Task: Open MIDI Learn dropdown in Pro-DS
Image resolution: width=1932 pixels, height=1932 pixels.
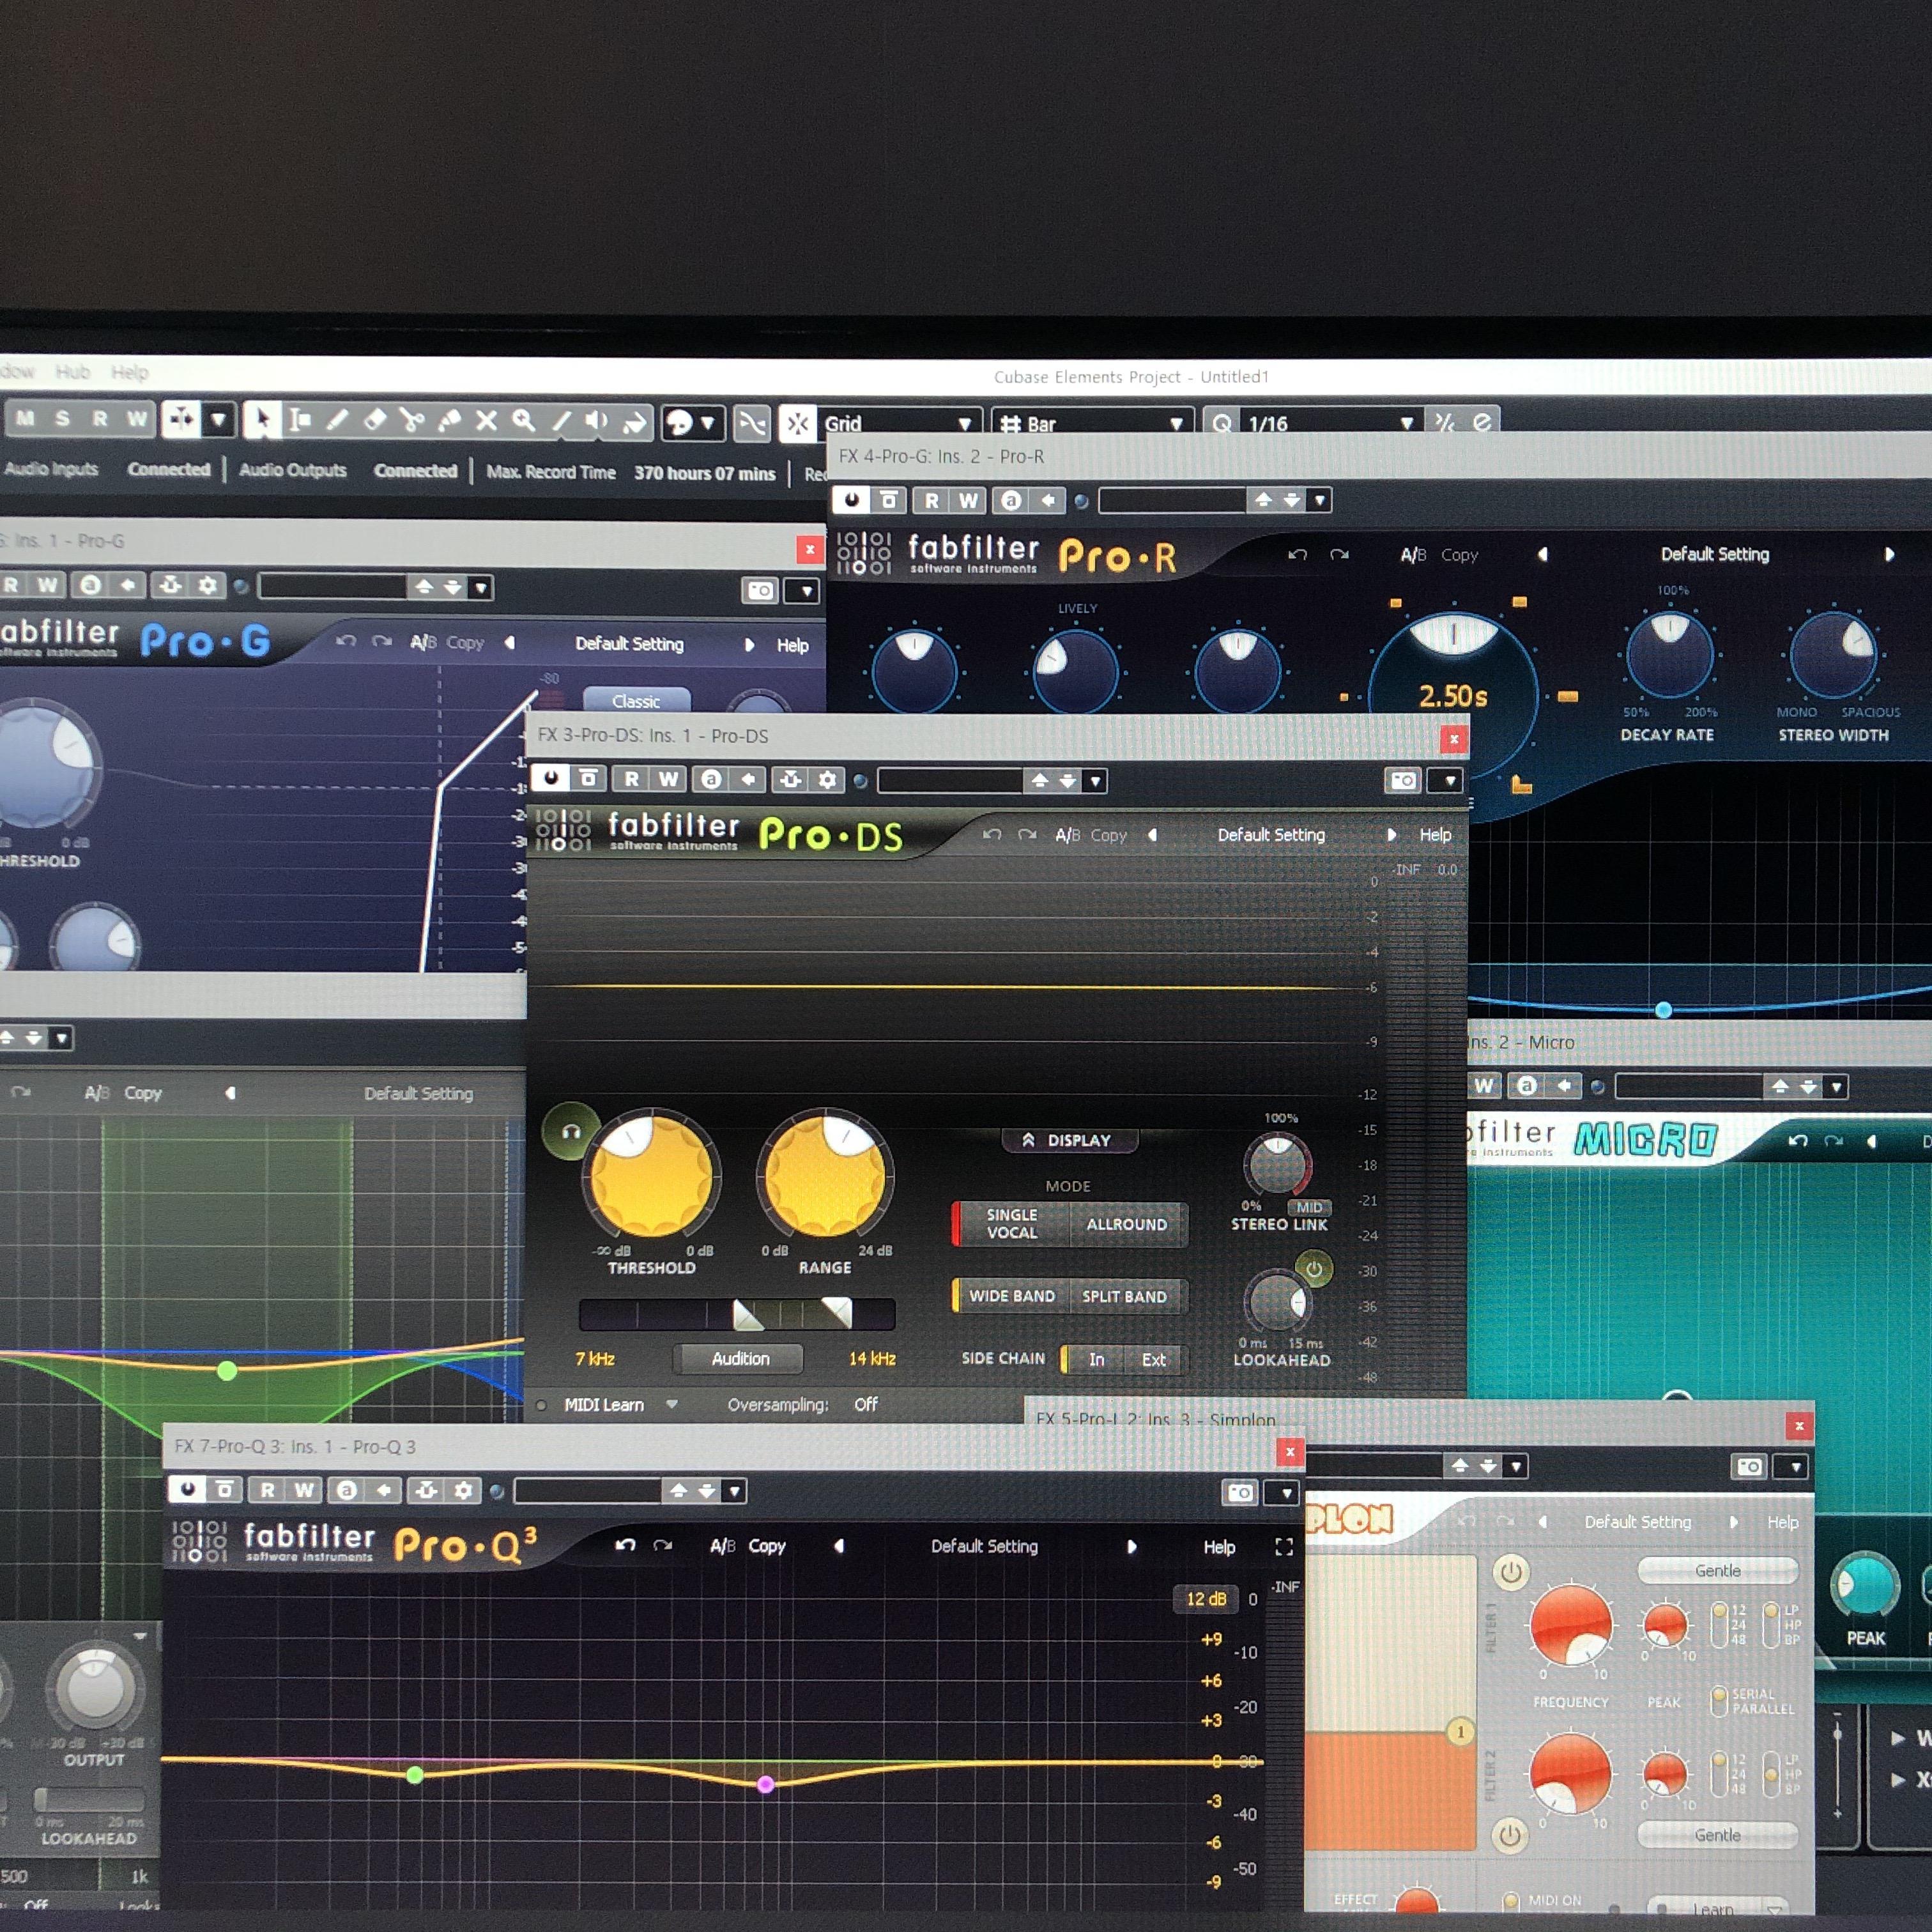Action: tap(672, 1404)
